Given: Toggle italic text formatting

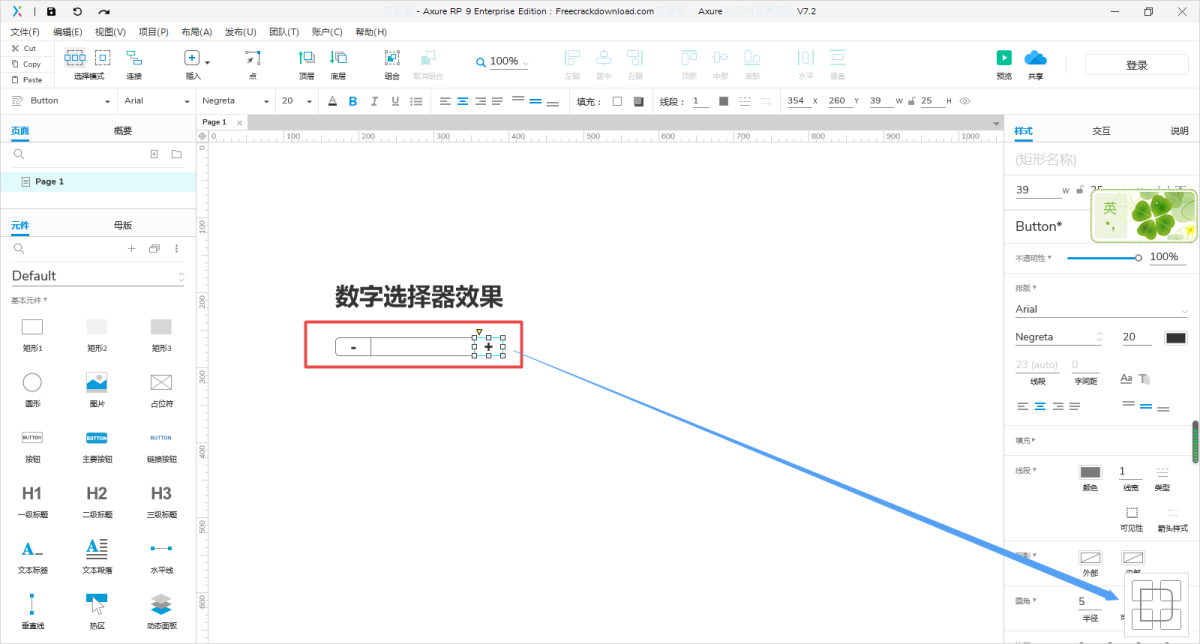Looking at the screenshot, I should point(374,101).
